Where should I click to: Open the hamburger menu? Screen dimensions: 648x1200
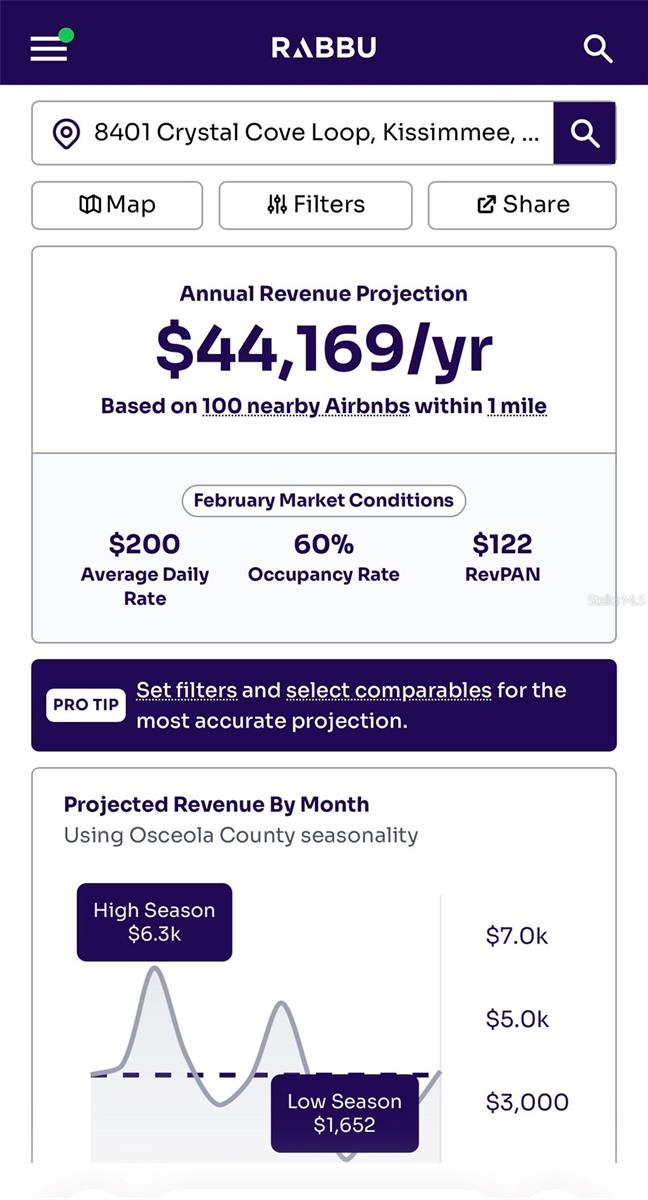(49, 48)
